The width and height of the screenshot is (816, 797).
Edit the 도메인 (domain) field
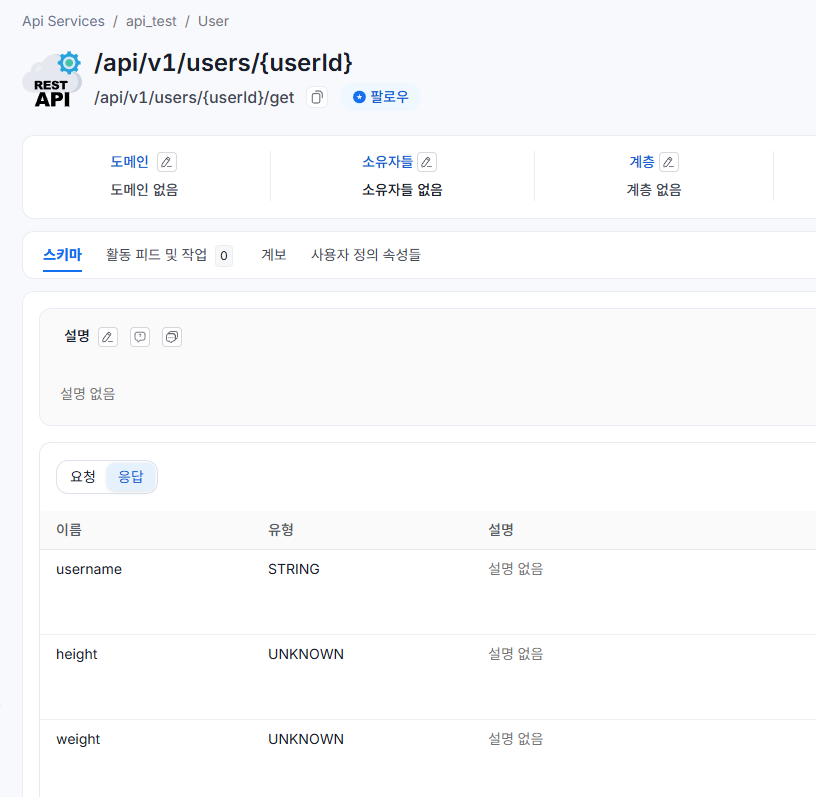pyautogui.click(x=167, y=162)
